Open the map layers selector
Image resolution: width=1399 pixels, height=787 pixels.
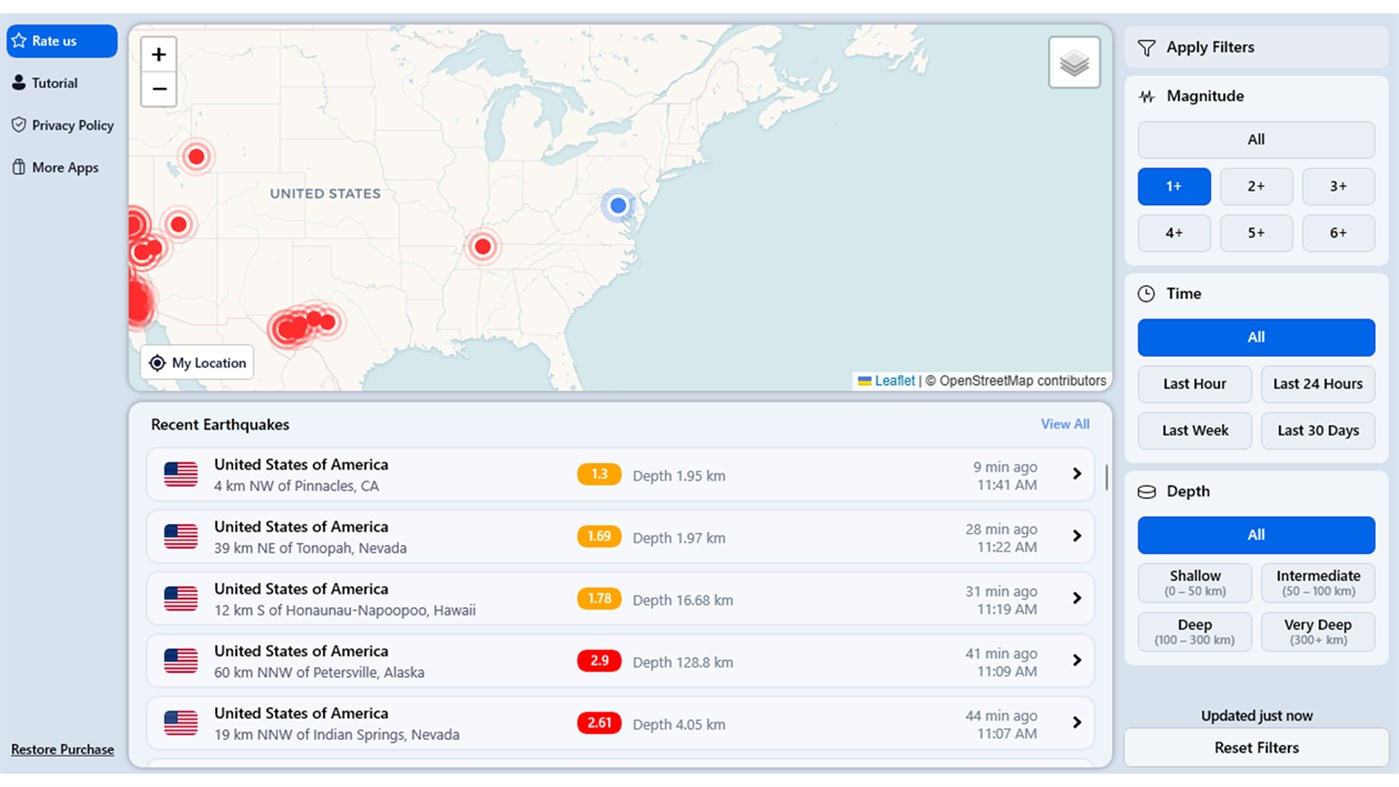coord(1074,62)
